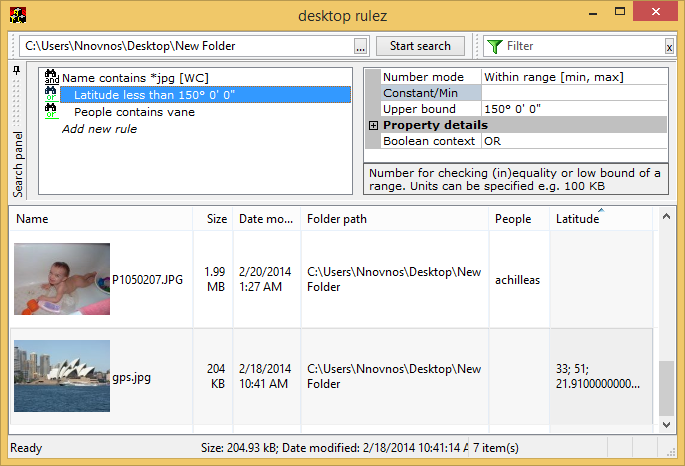Click binoculars 'or' icon of People rule

pos(51,111)
